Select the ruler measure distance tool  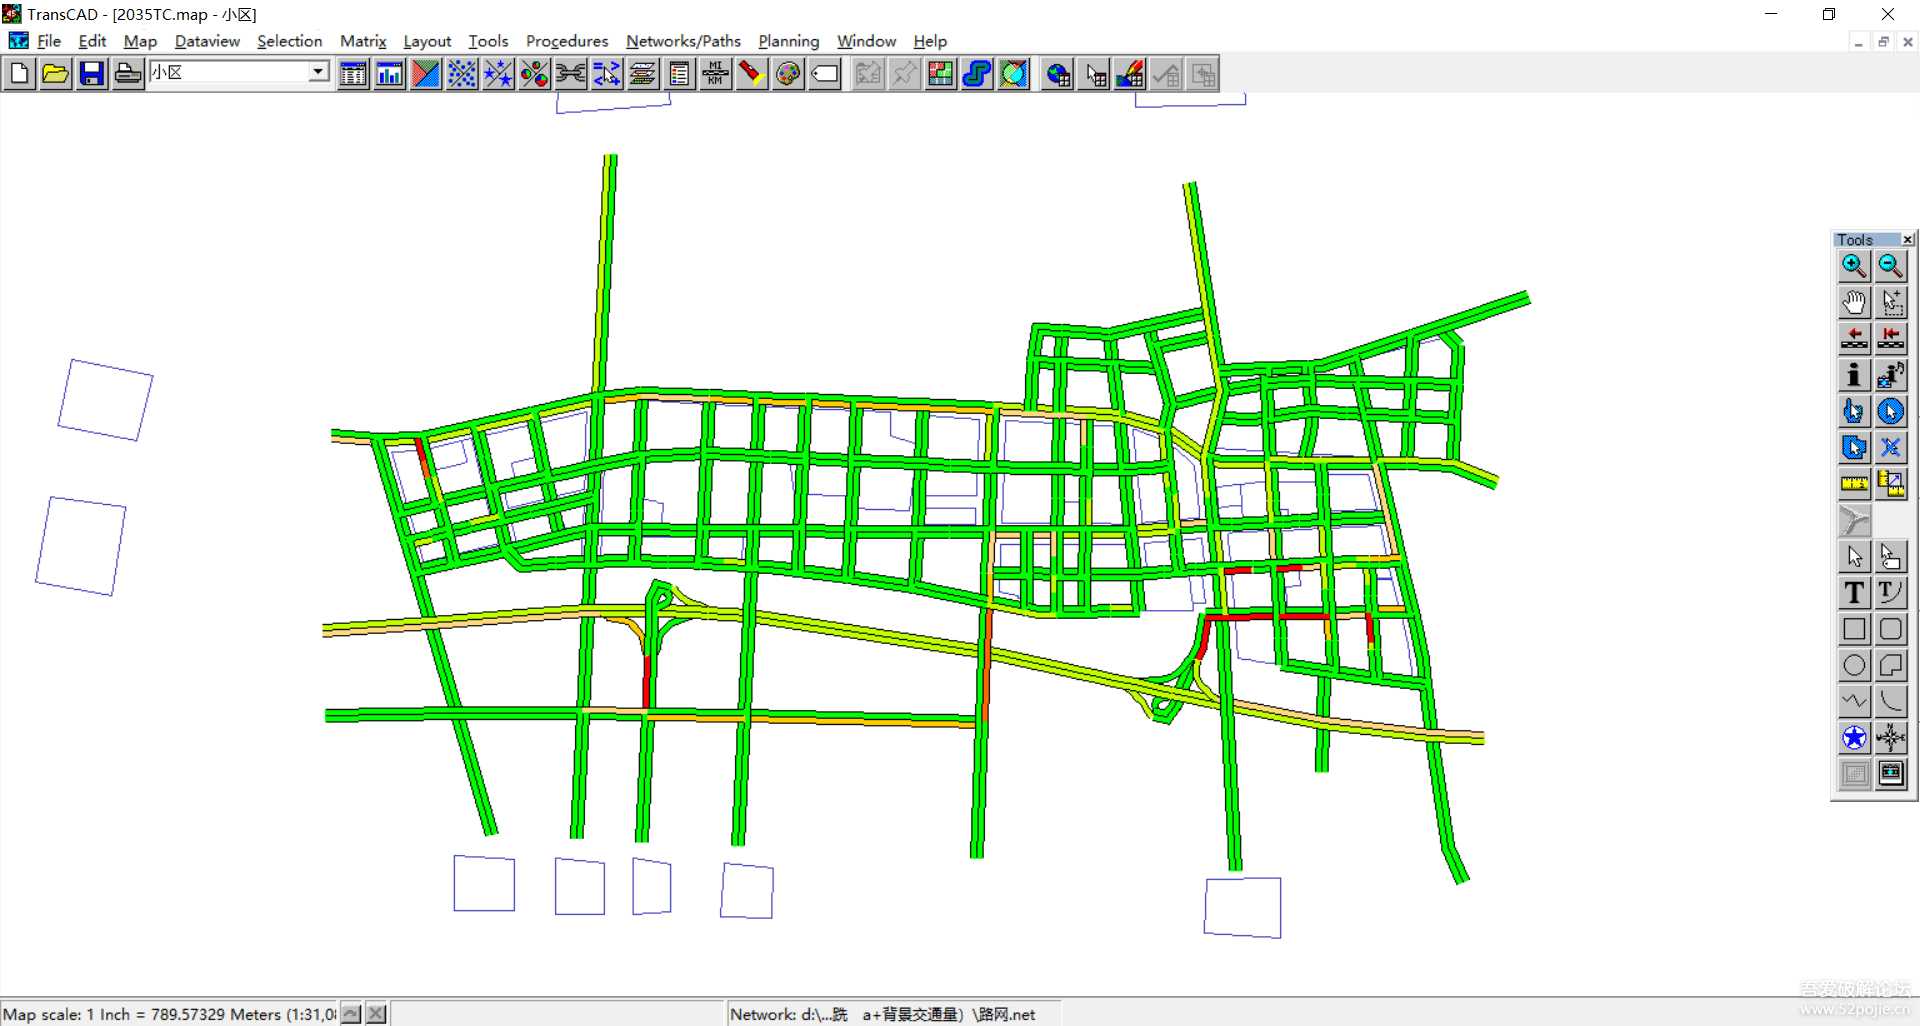coord(1853,484)
